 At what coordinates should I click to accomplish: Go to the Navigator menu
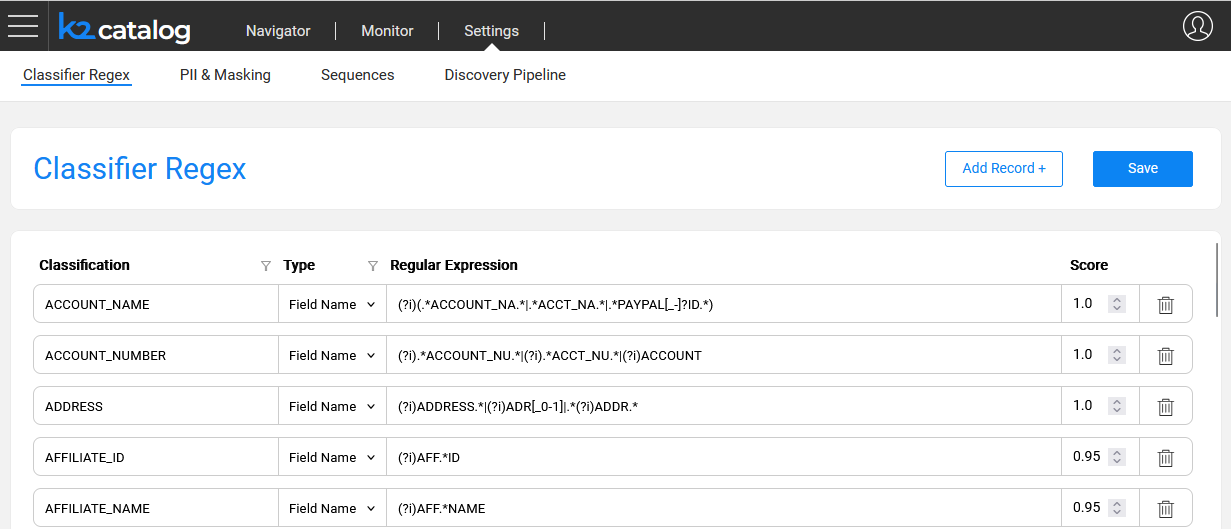[278, 31]
